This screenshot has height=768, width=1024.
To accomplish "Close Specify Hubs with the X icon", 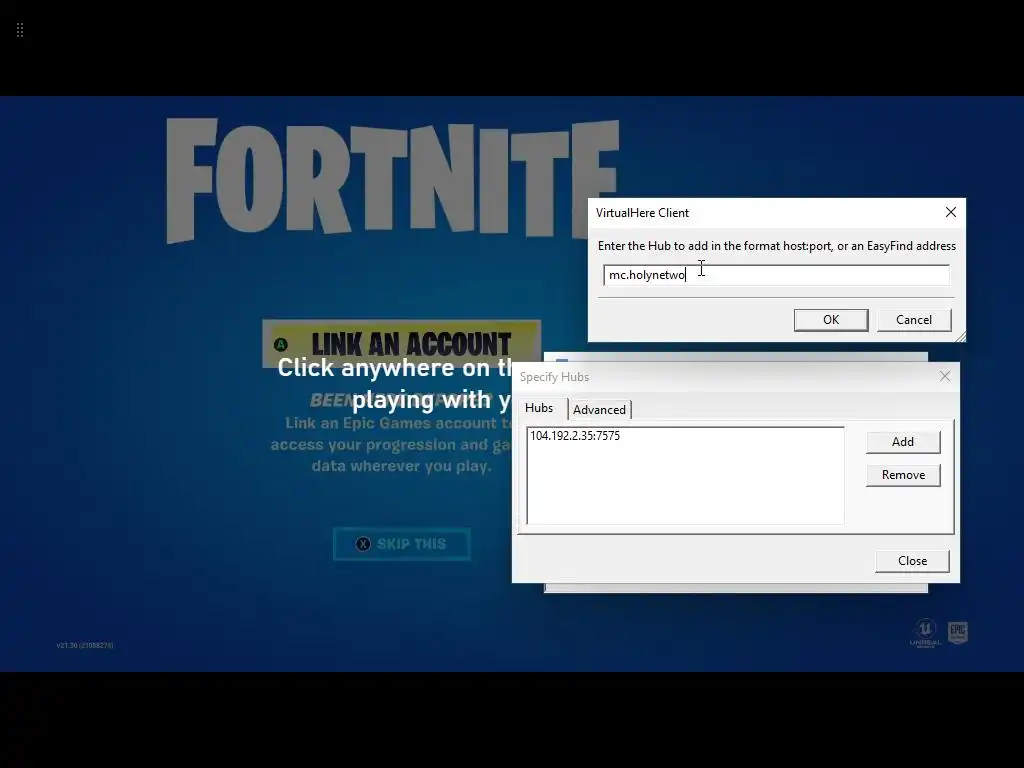I will (x=945, y=376).
